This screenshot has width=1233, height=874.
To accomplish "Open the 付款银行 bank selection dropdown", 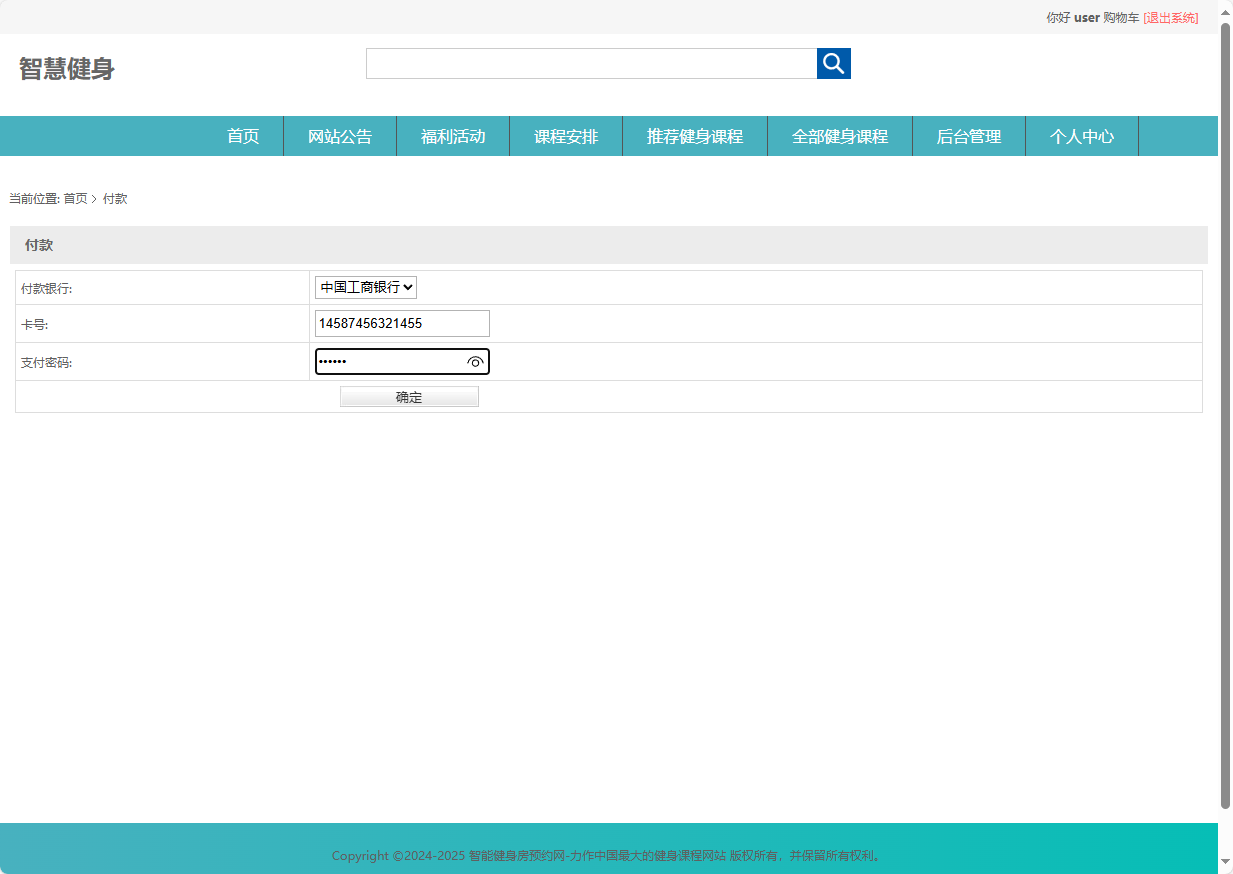I will tap(365, 287).
